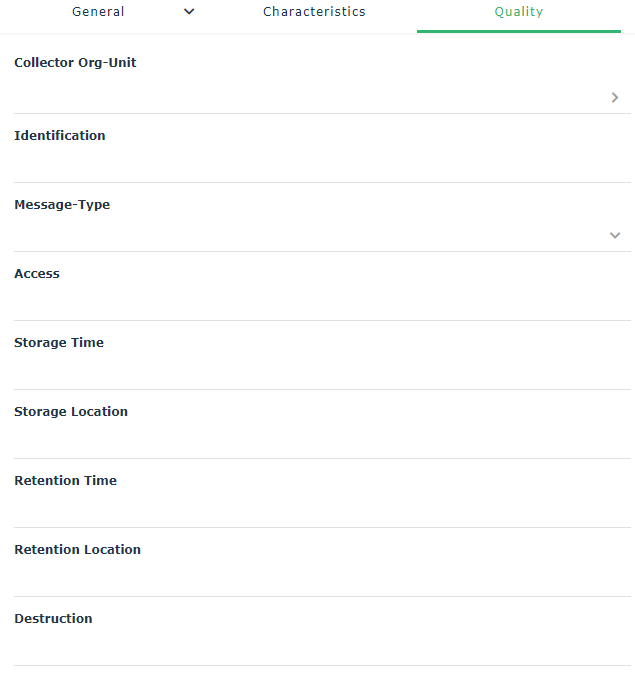635x686 pixels.
Task: Open Collector Org-Unit picker via right arrow
Action: 615,97
